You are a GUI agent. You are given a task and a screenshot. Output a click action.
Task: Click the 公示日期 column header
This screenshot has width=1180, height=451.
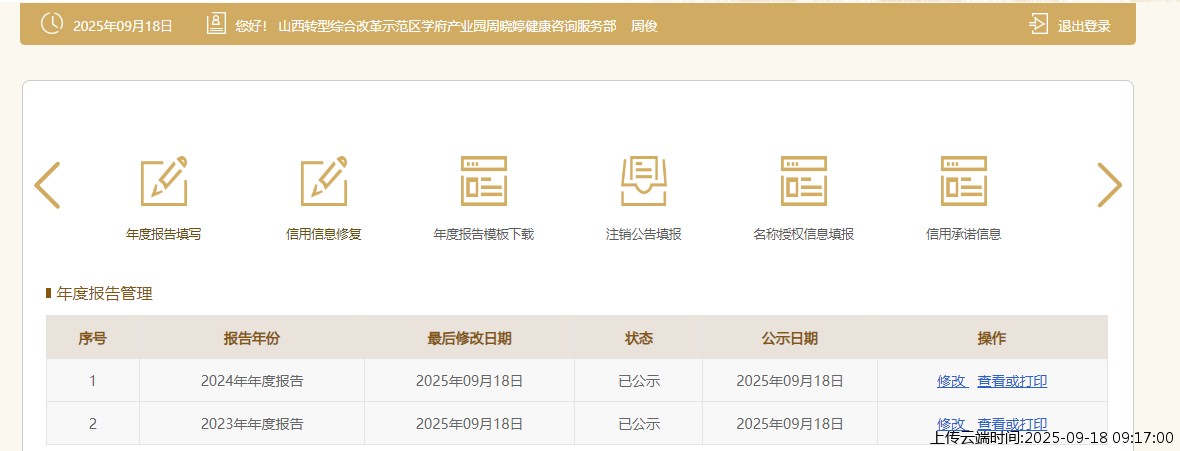789,338
